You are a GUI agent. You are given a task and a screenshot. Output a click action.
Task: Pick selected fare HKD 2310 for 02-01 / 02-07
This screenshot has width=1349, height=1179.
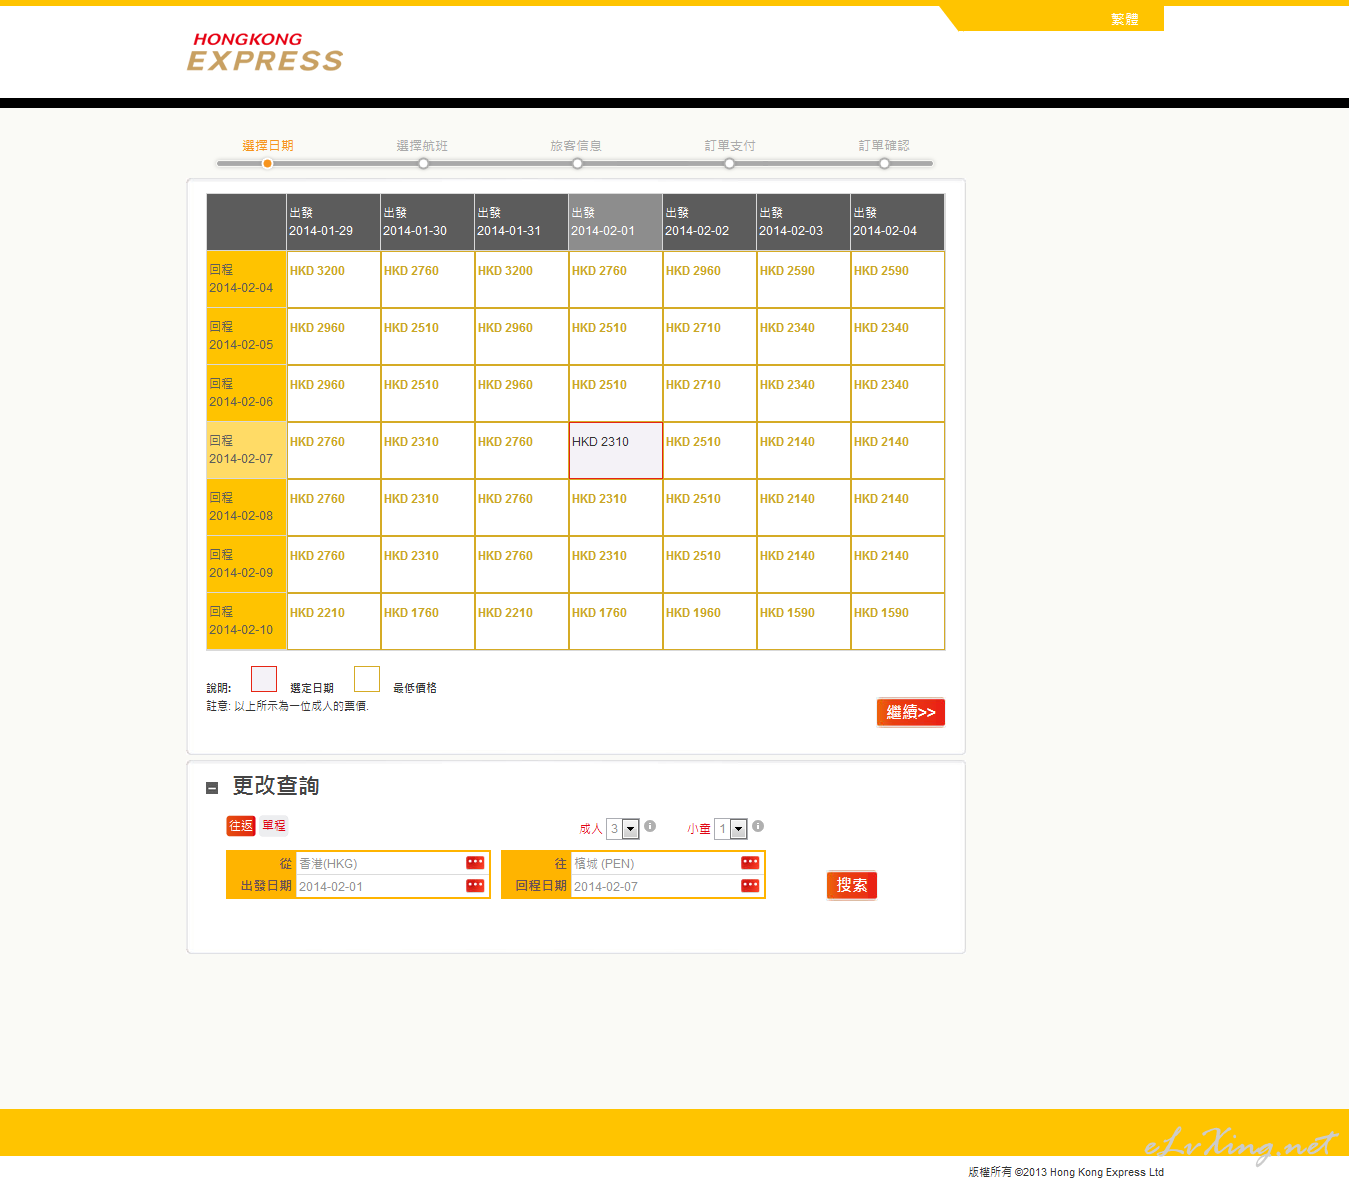click(x=616, y=450)
